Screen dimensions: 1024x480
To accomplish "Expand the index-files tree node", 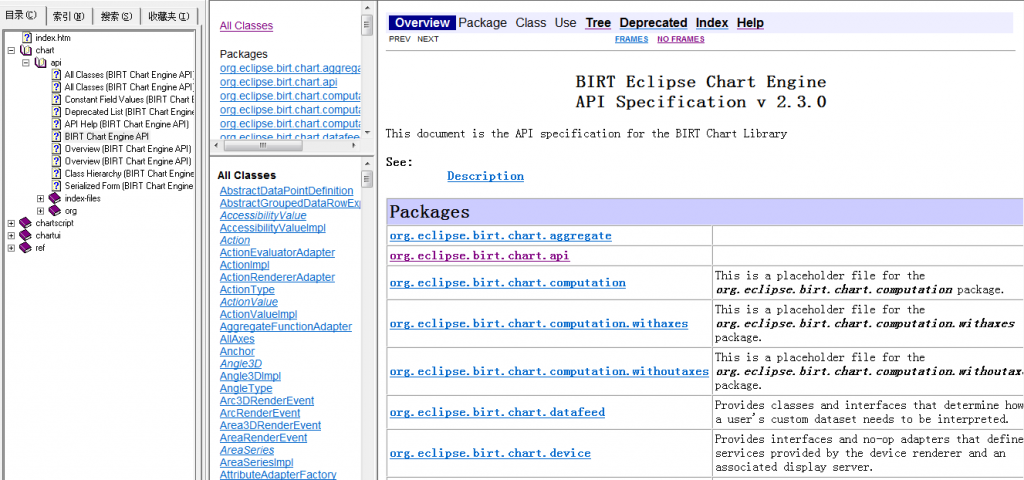I will coord(40,199).
